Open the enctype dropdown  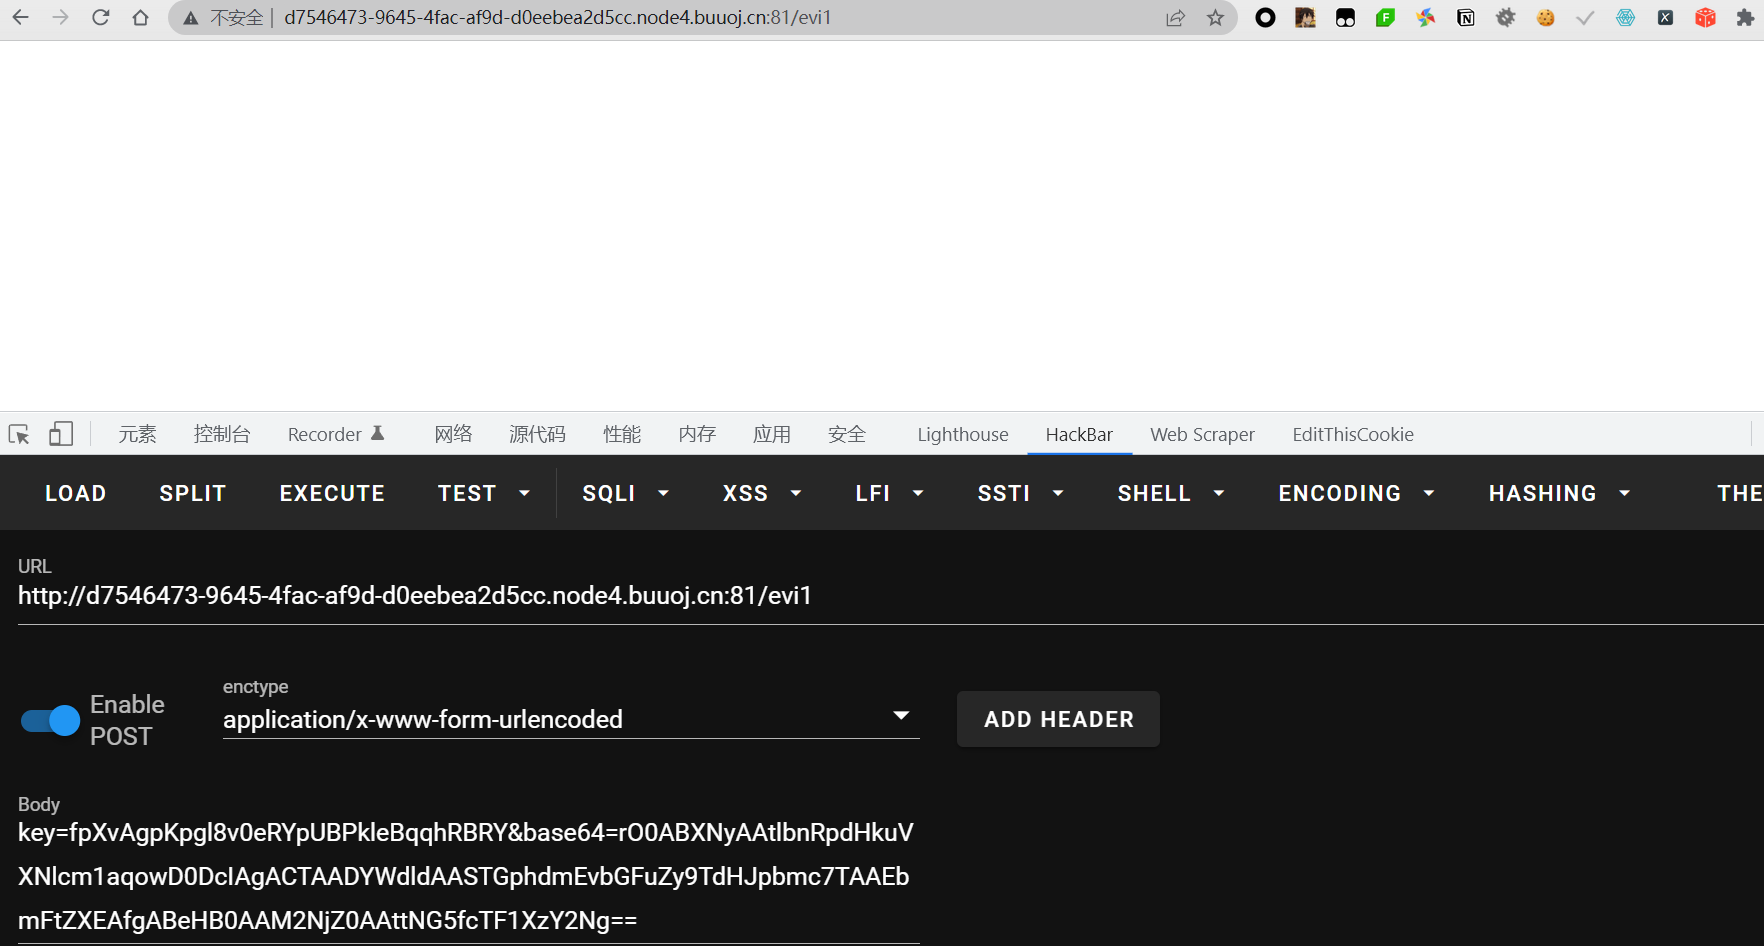571,719
